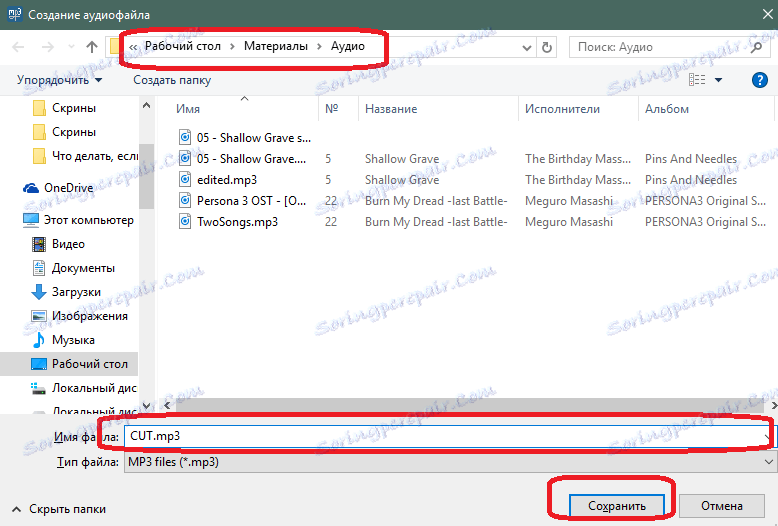
Task: Click Создать папку button
Action: pos(172,80)
